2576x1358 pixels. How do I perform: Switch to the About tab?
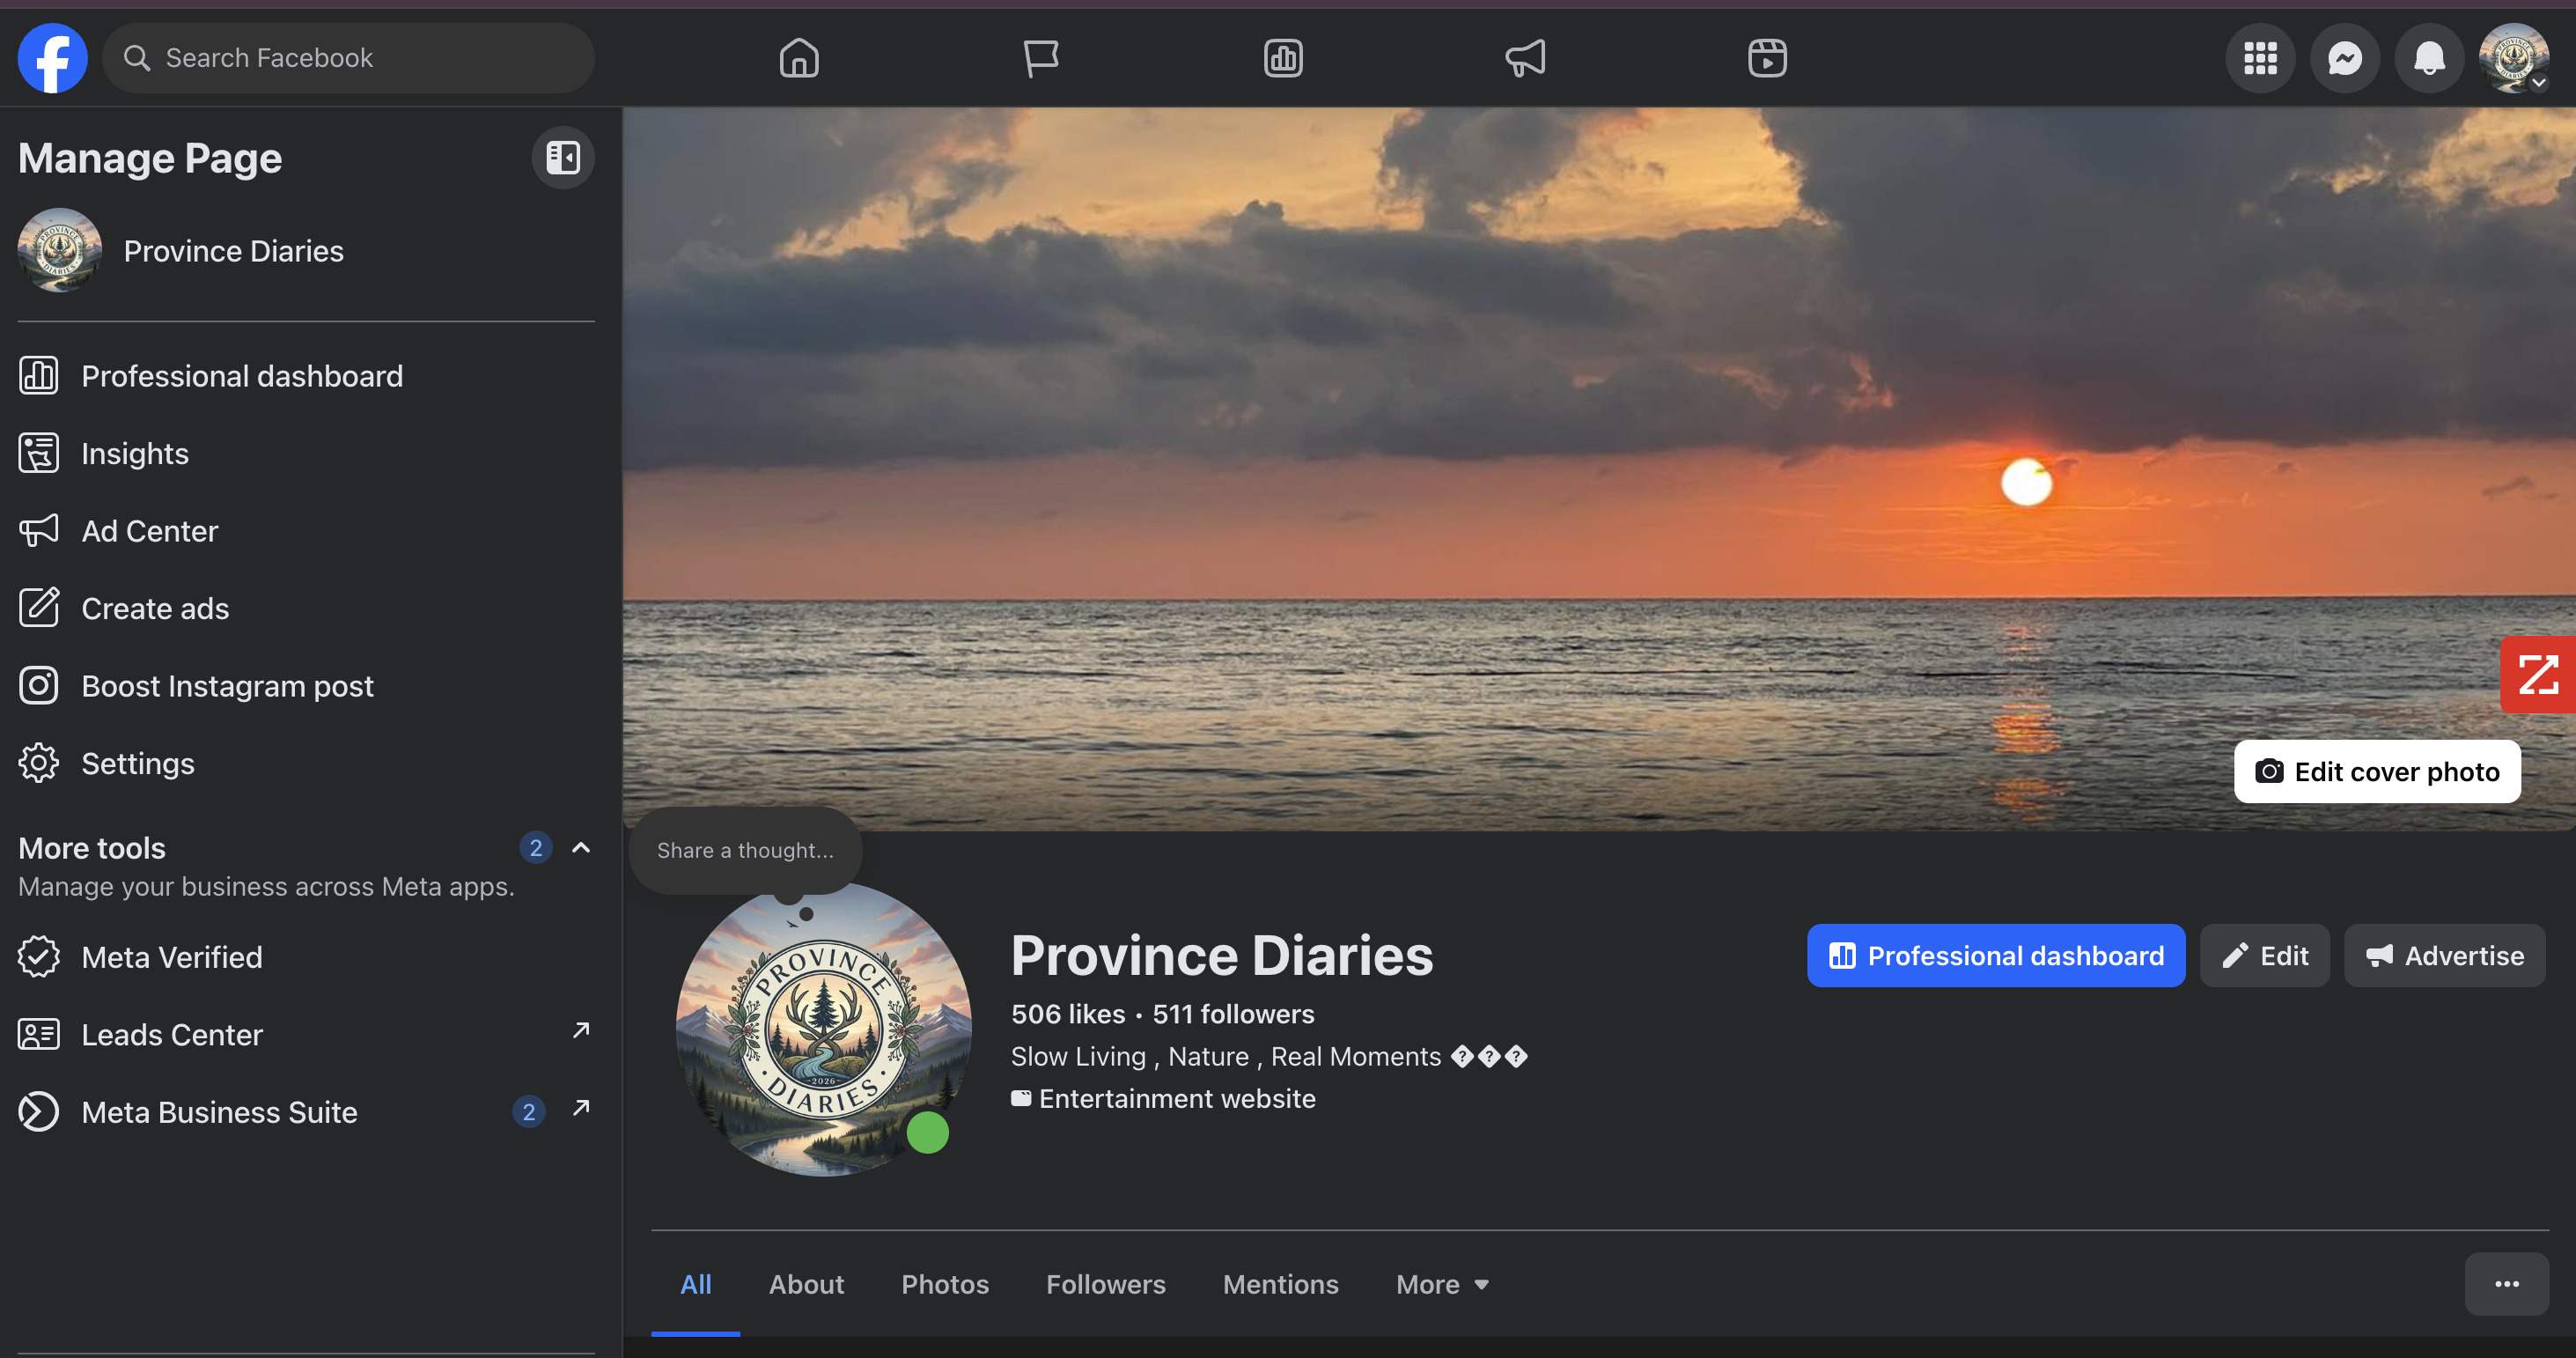(x=806, y=1284)
